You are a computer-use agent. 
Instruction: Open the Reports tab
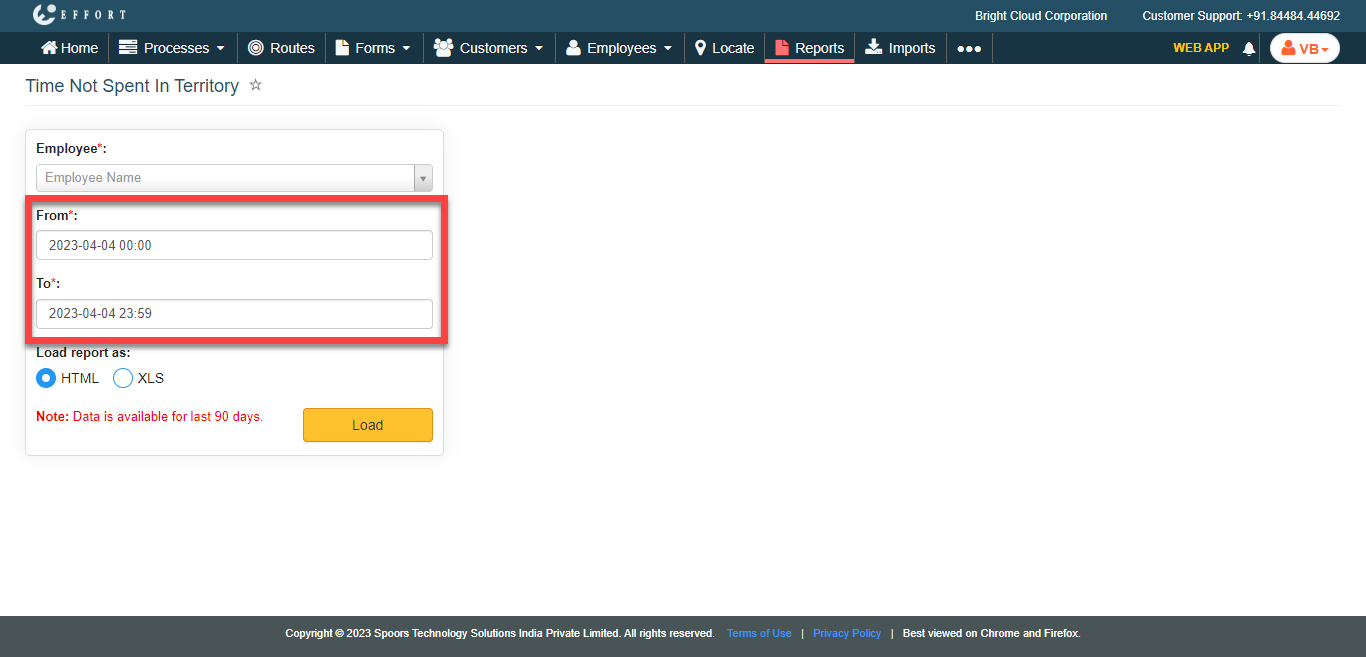(809, 48)
